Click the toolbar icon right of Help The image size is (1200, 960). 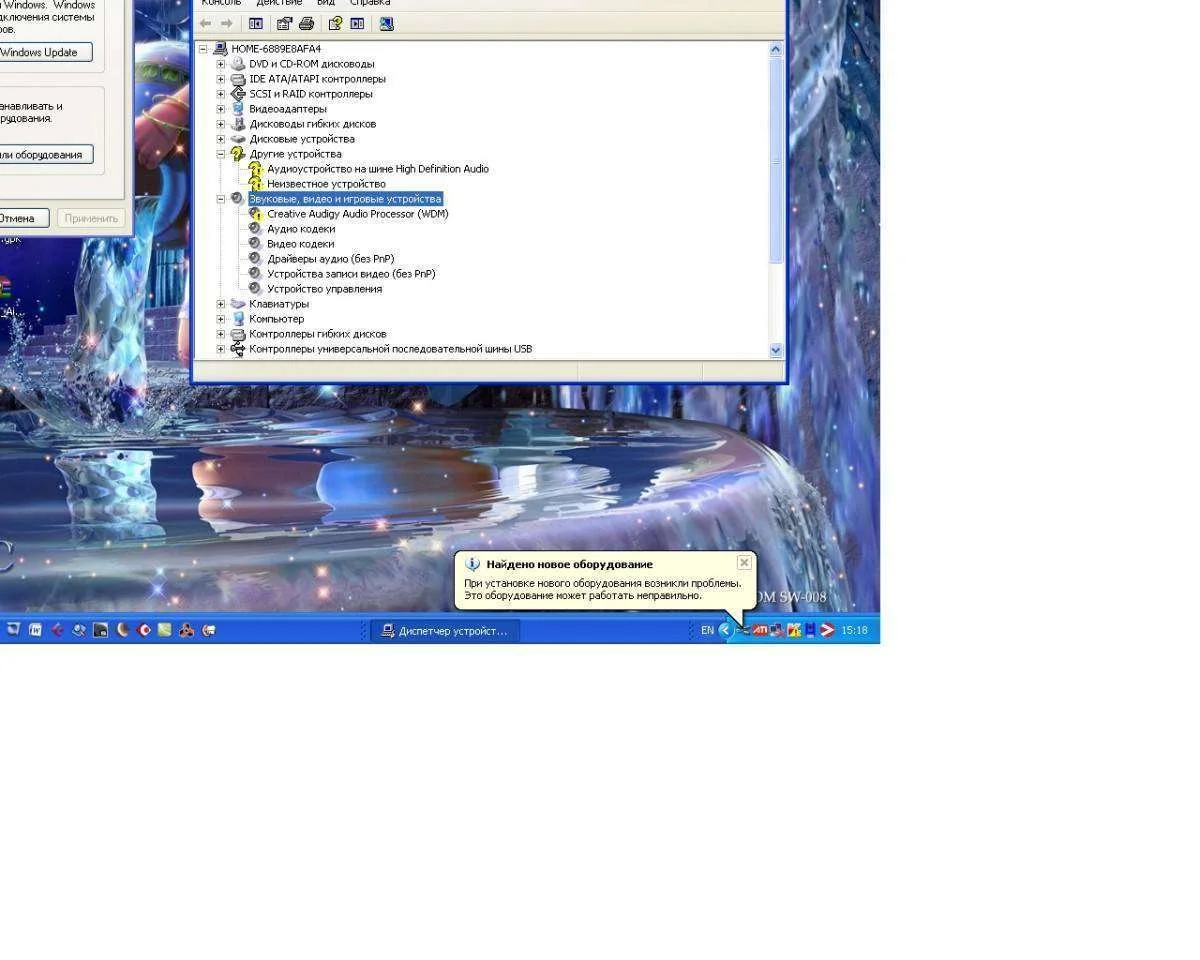coord(357,23)
